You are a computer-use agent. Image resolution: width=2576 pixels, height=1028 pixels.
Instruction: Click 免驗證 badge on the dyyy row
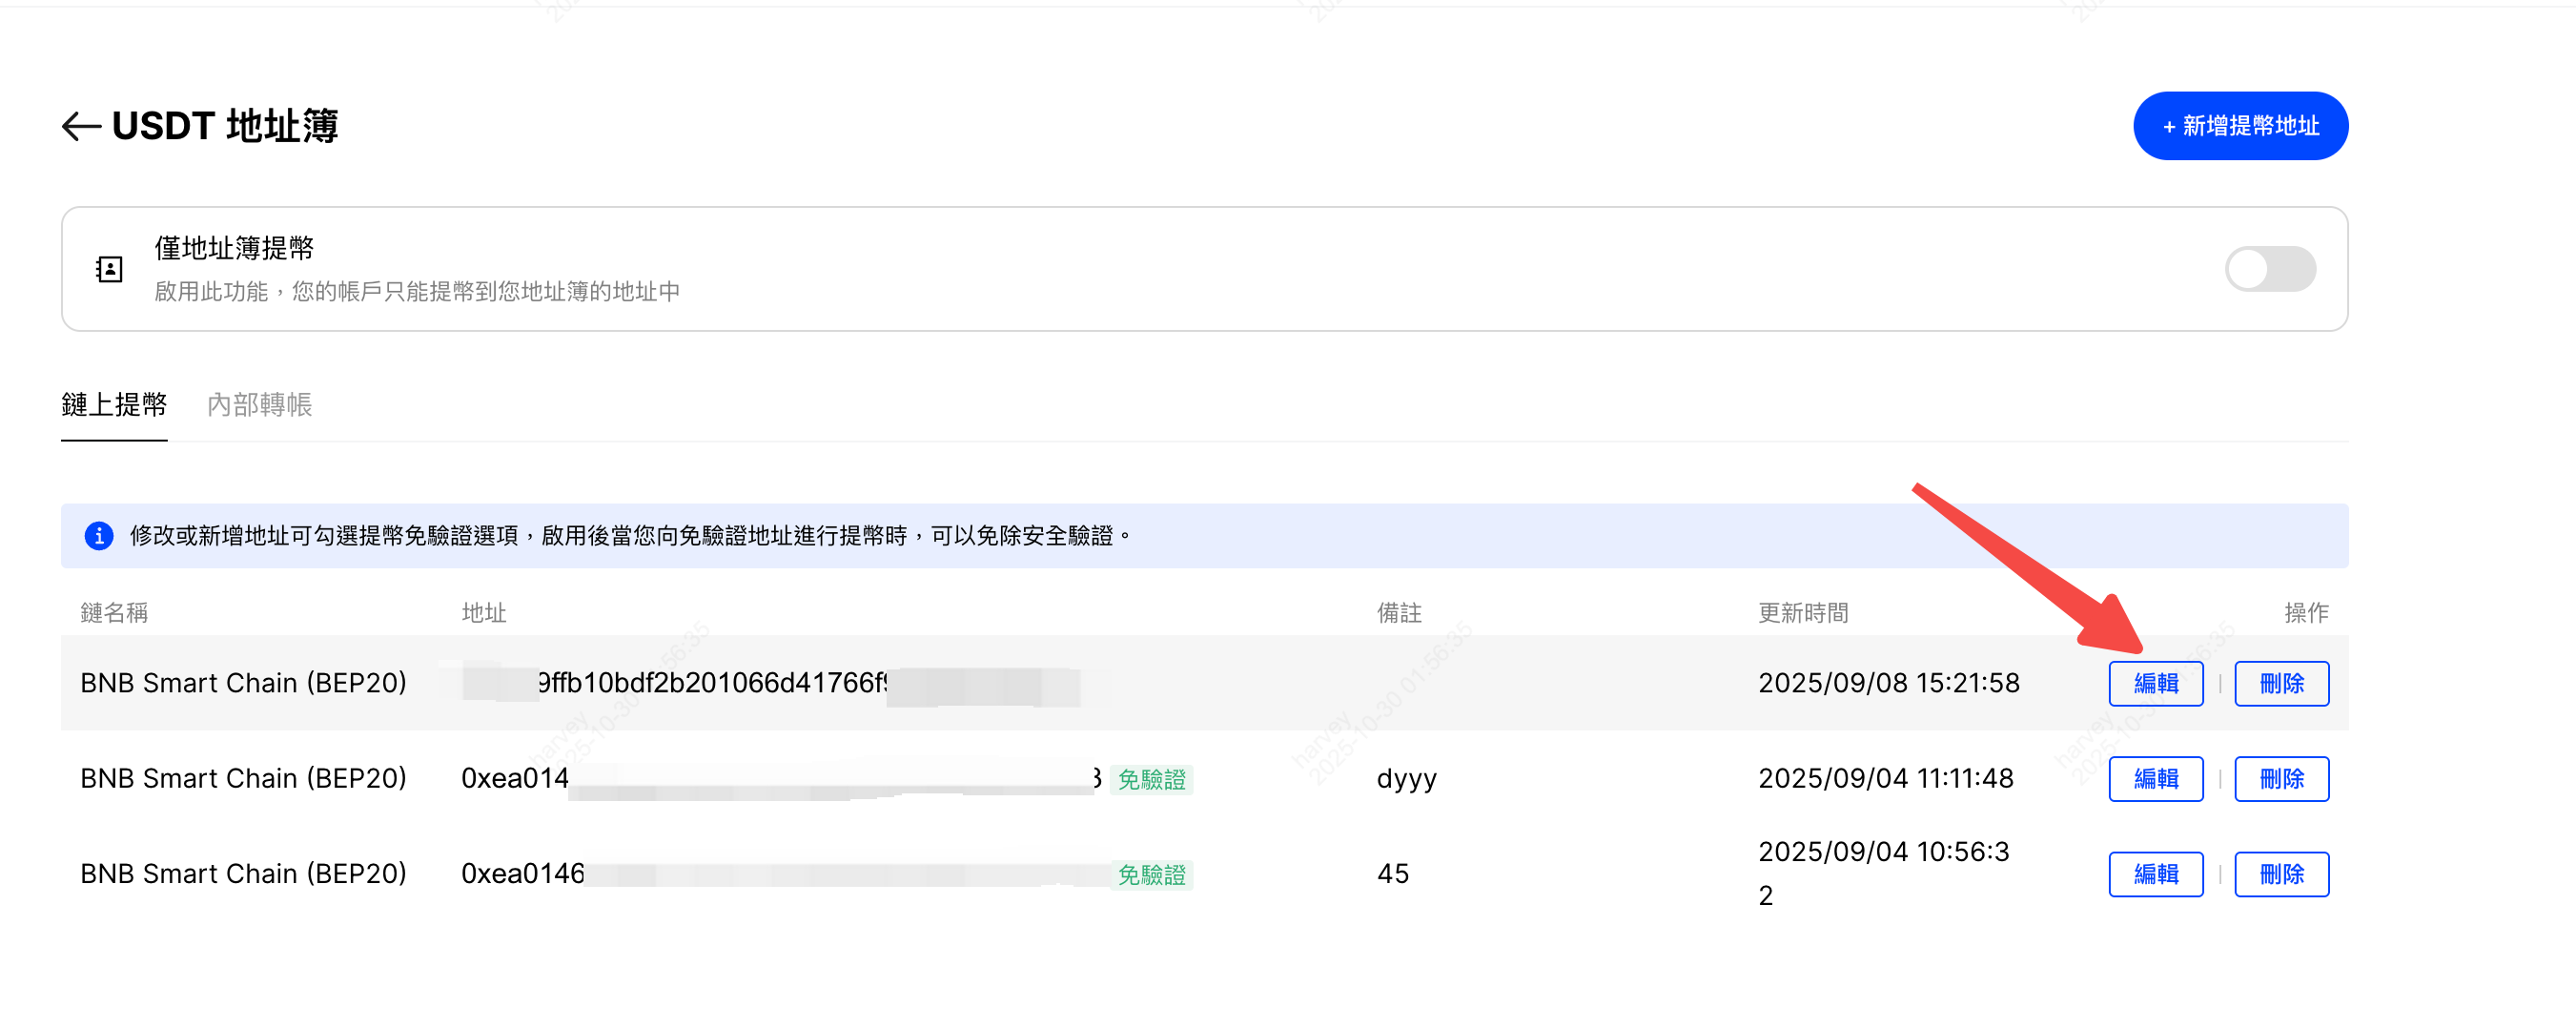pos(1151,780)
